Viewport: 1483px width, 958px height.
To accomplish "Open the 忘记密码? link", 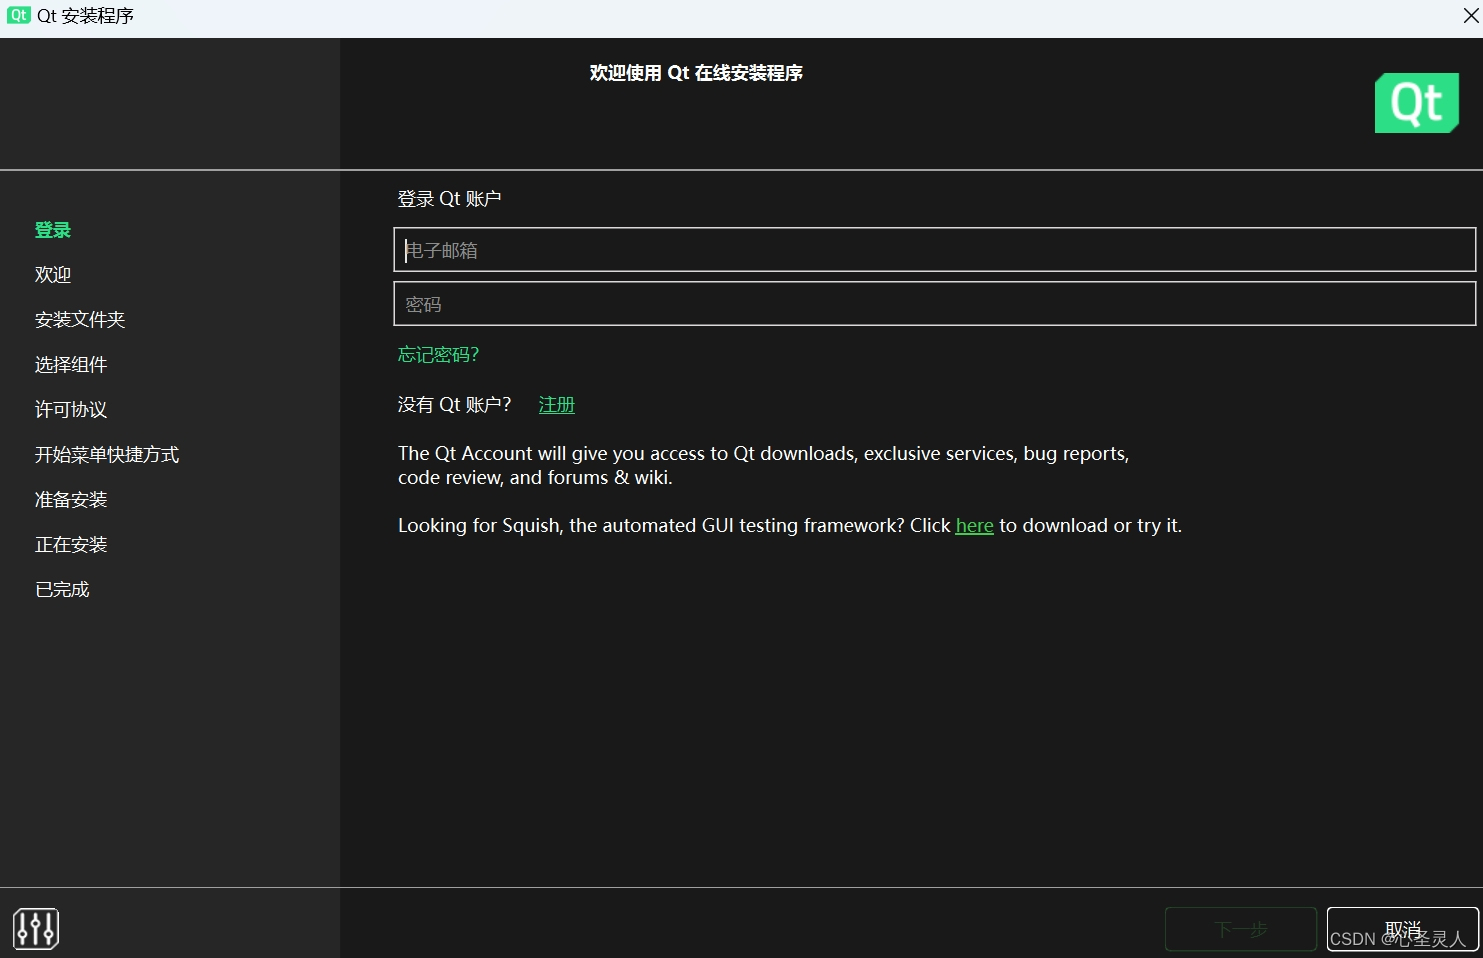I will pos(437,354).
